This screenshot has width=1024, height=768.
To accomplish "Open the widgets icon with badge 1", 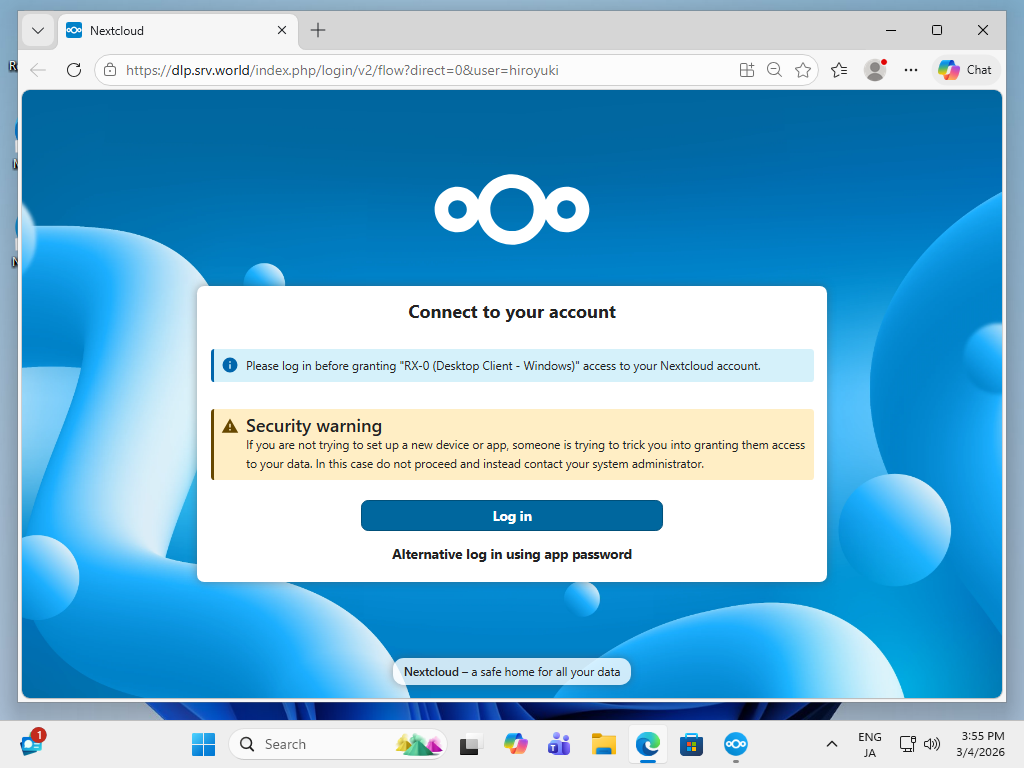I will (32, 743).
